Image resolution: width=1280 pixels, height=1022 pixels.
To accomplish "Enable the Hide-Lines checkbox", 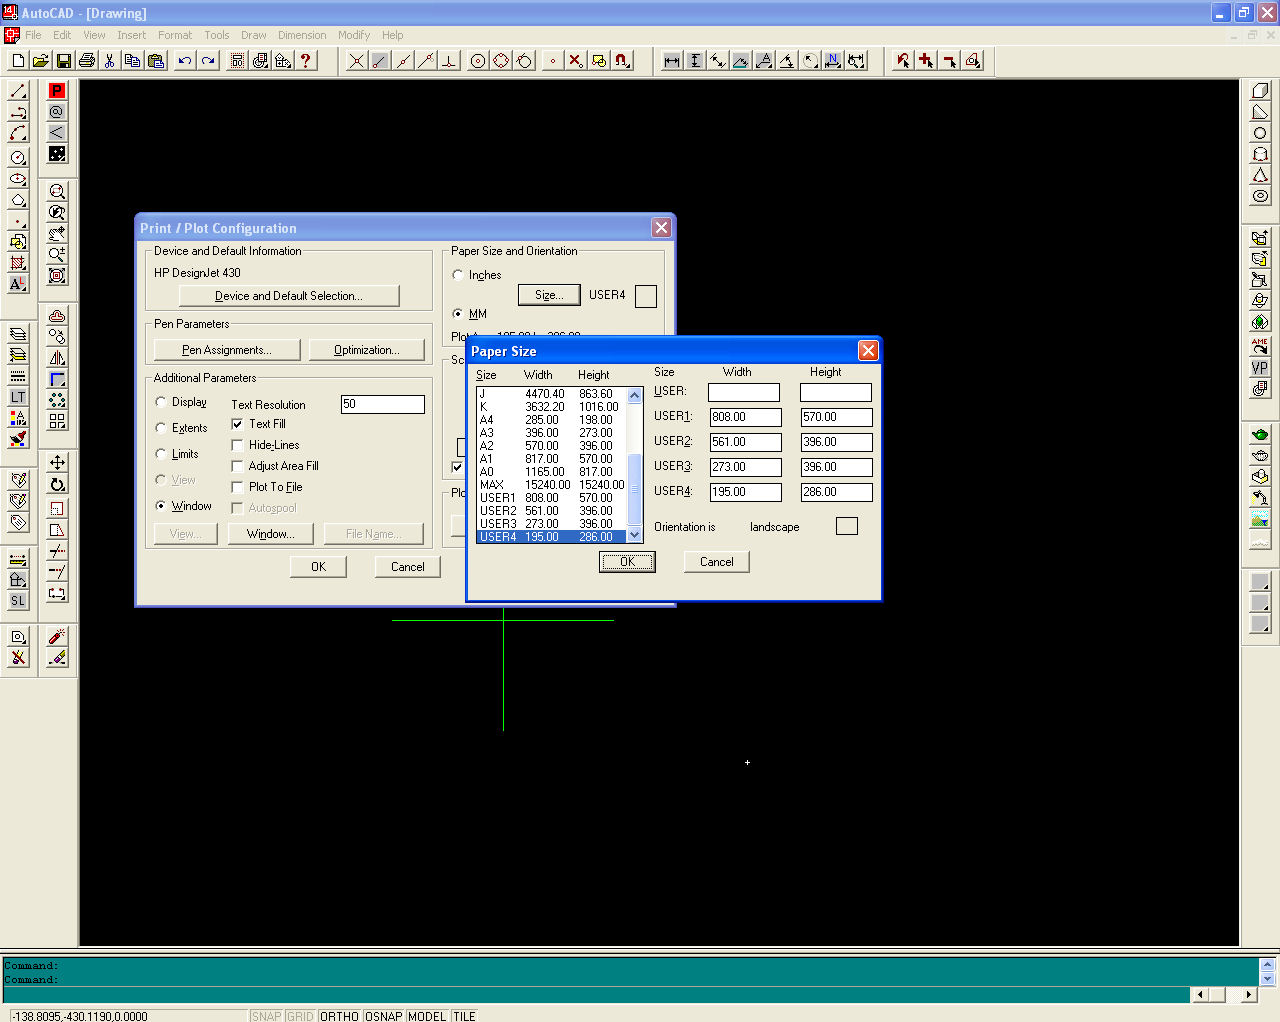I will click(x=238, y=445).
